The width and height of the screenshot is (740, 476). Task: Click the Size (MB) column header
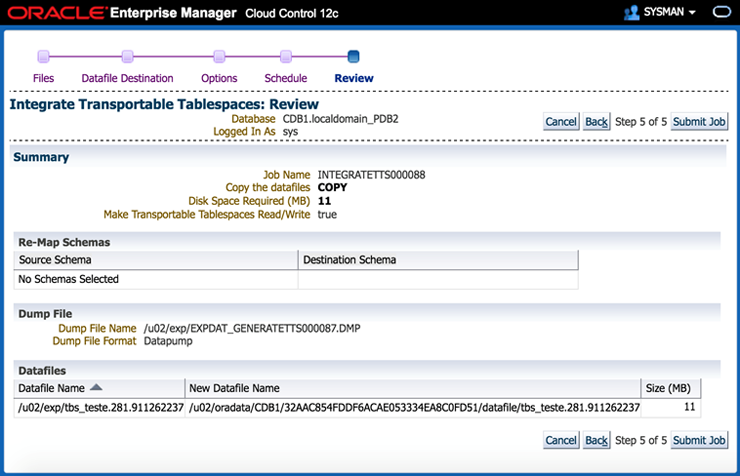click(671, 388)
